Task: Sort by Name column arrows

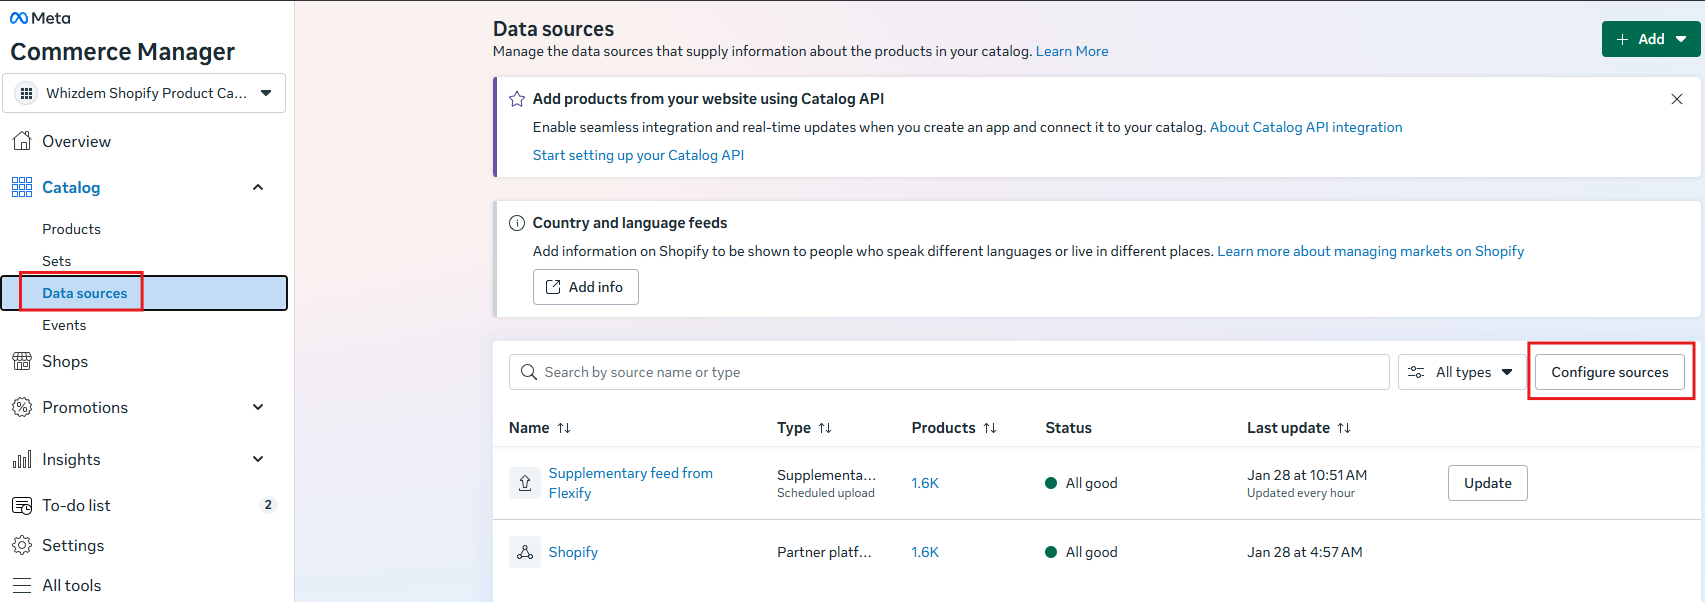Action: pyautogui.click(x=564, y=428)
